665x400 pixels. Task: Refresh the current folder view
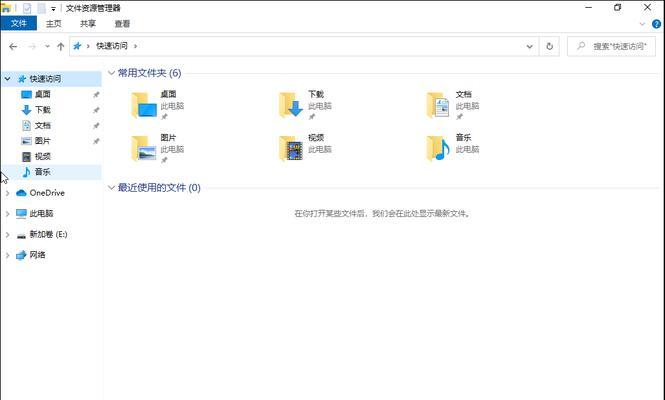tap(550, 46)
